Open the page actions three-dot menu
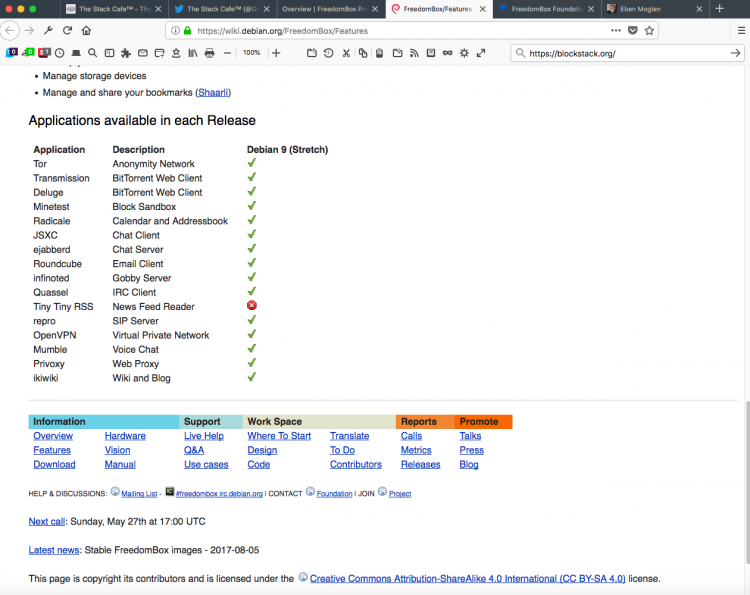 616,31
